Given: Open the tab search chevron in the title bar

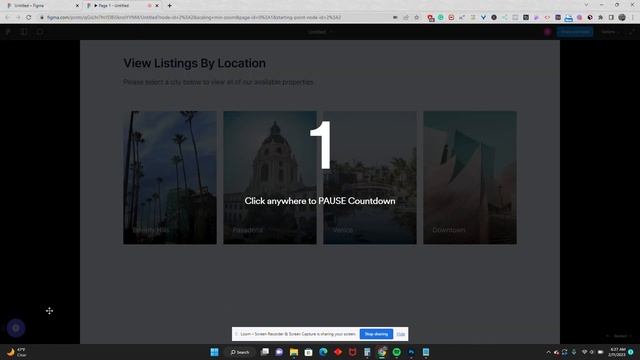Looking at the screenshot, I should tap(586, 5).
